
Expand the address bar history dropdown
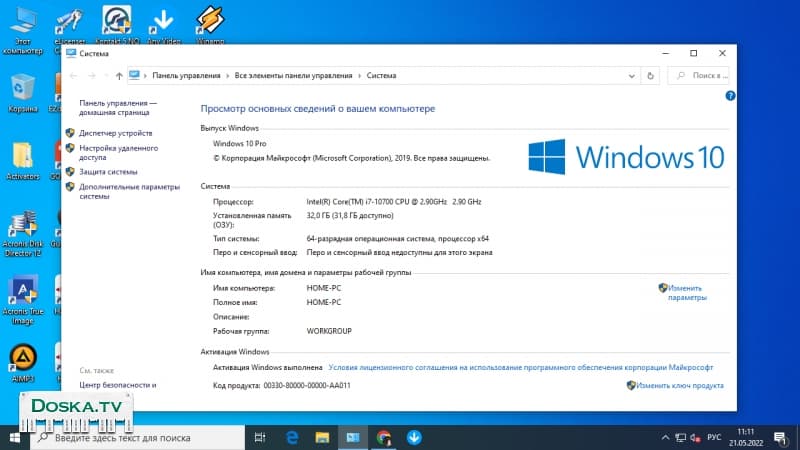tap(633, 75)
